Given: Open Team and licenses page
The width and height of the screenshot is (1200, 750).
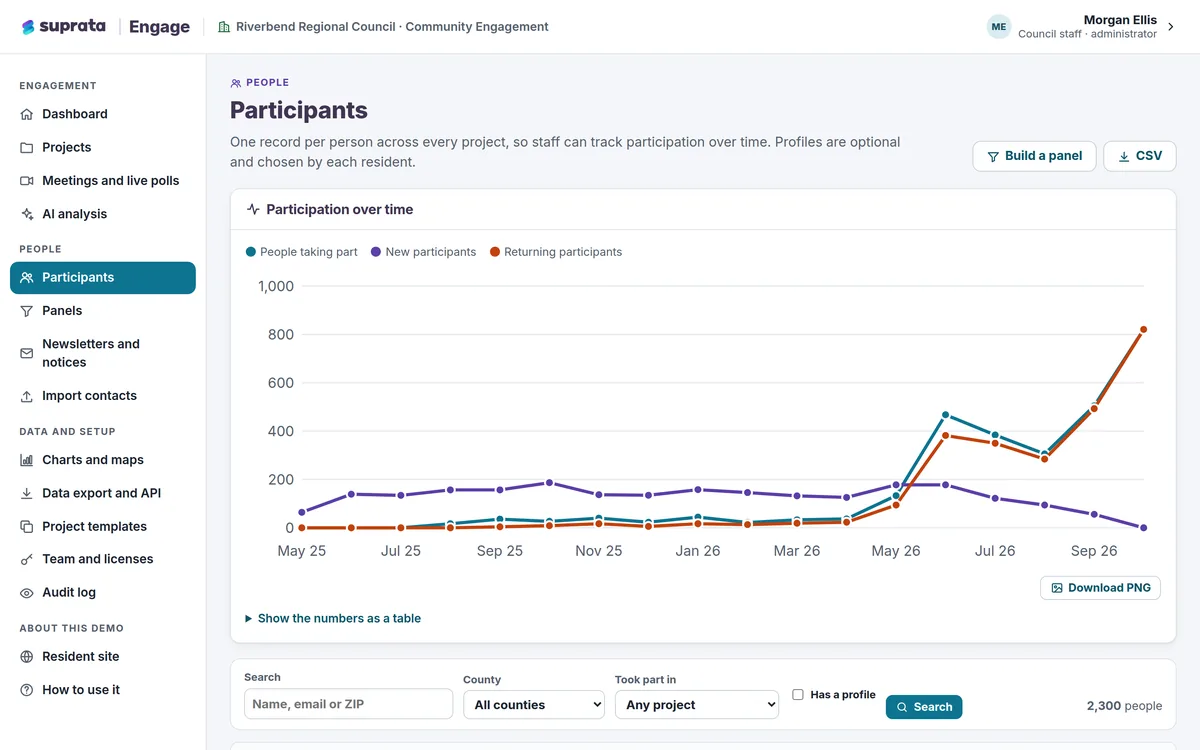Looking at the screenshot, I should (103, 559).
